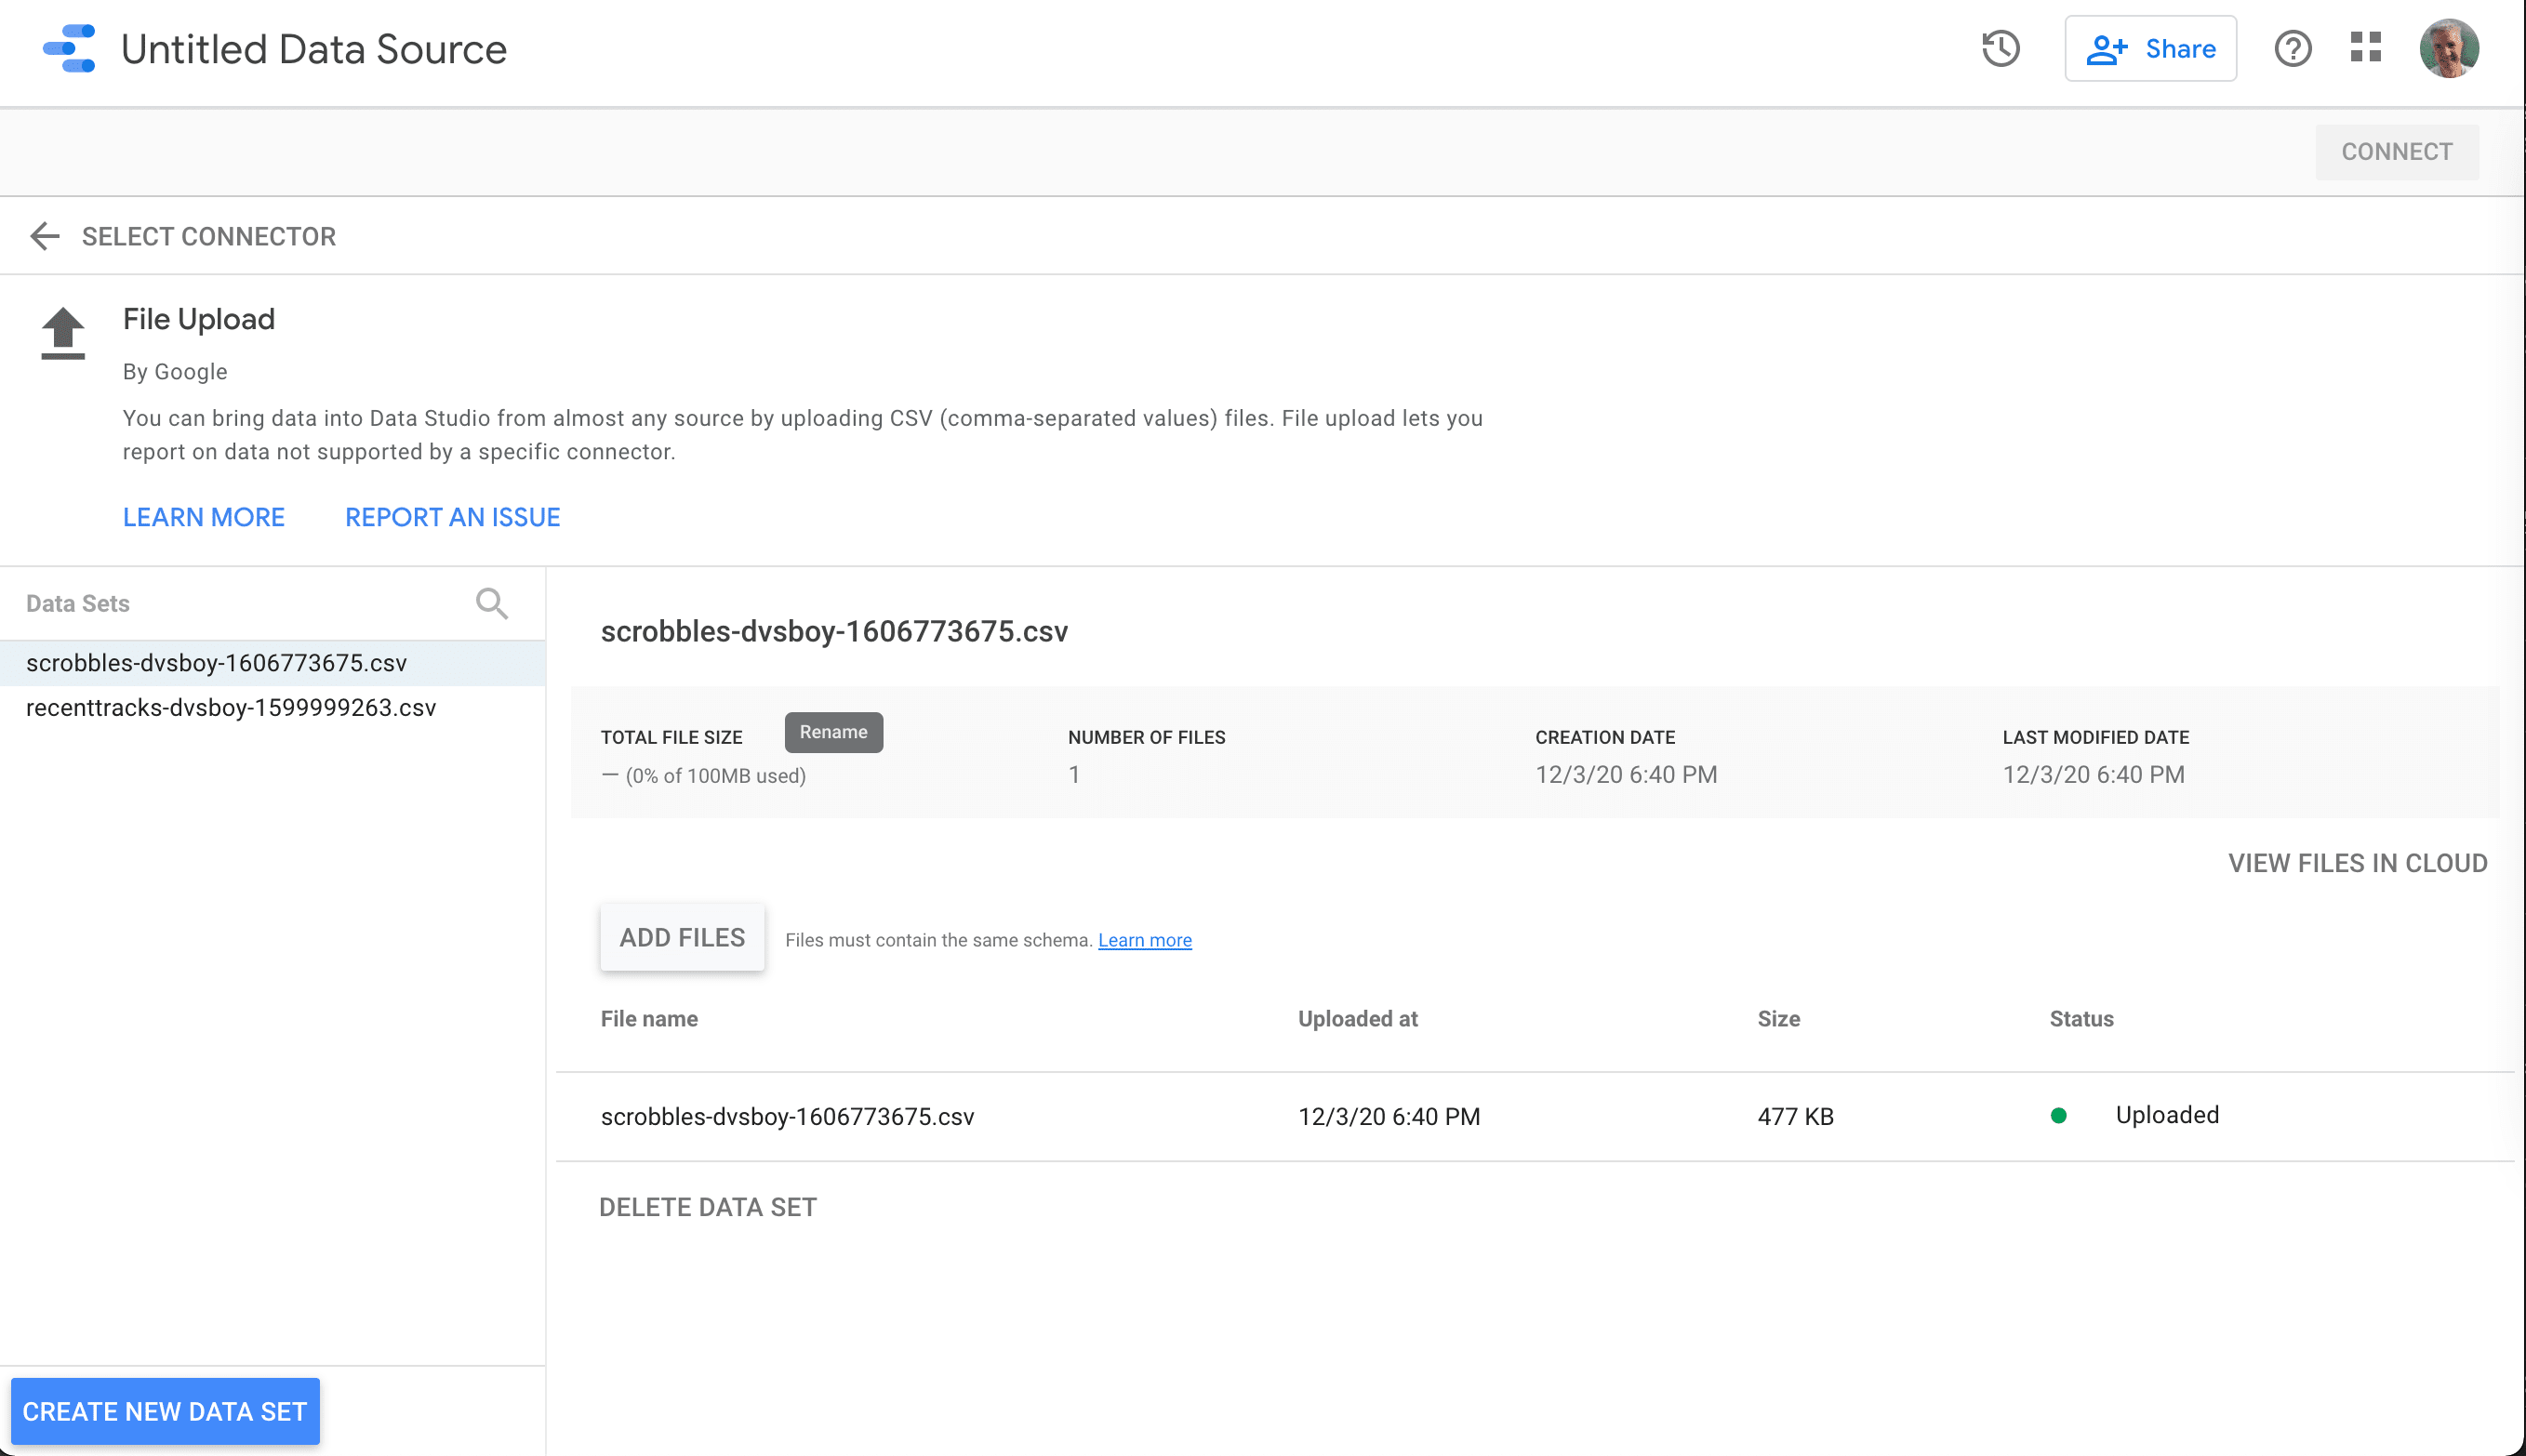Click the Size column header
The height and width of the screenshot is (1456, 2526).
1778,1019
